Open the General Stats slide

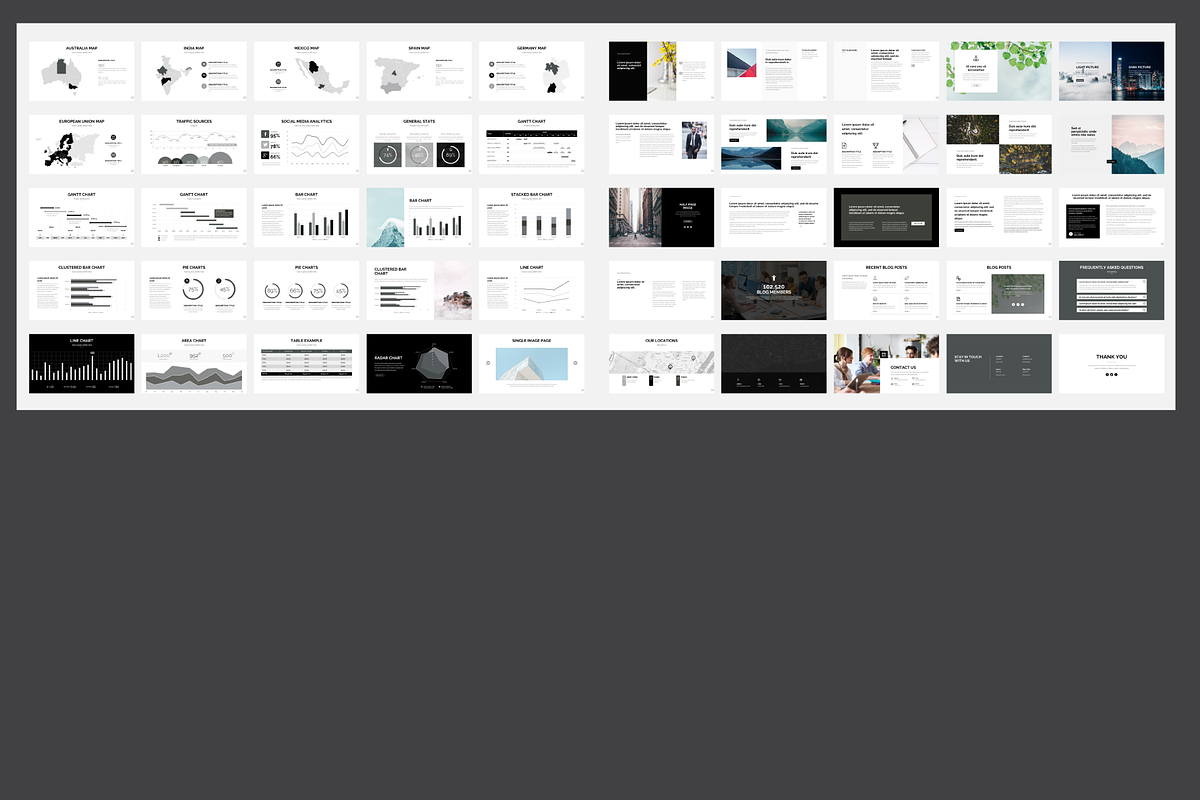419,144
